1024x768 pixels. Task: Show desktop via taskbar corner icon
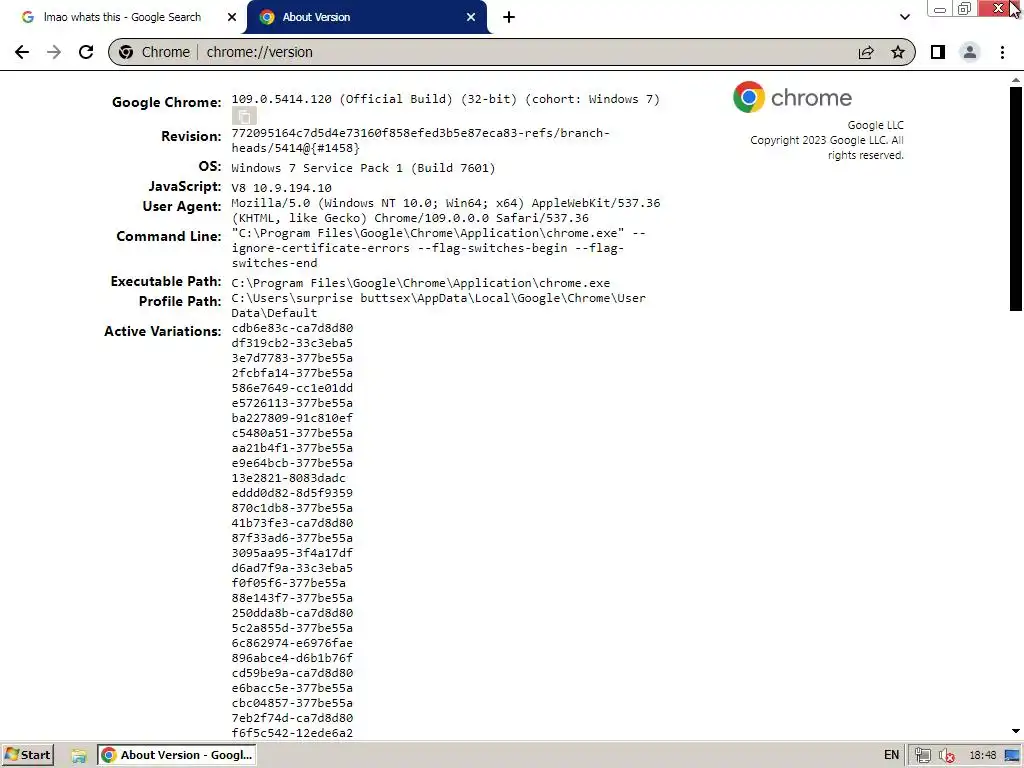[1012, 756]
